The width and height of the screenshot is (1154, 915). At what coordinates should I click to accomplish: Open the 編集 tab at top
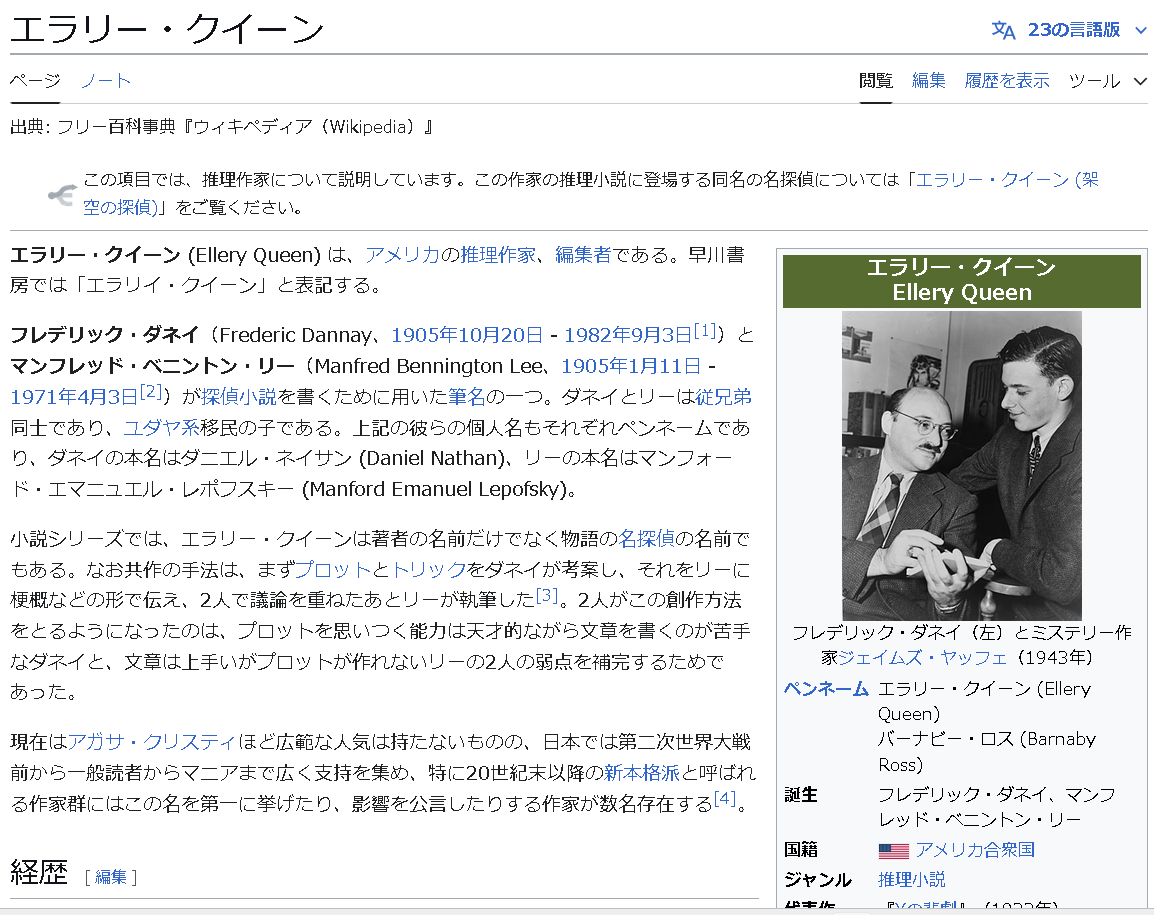coord(928,80)
